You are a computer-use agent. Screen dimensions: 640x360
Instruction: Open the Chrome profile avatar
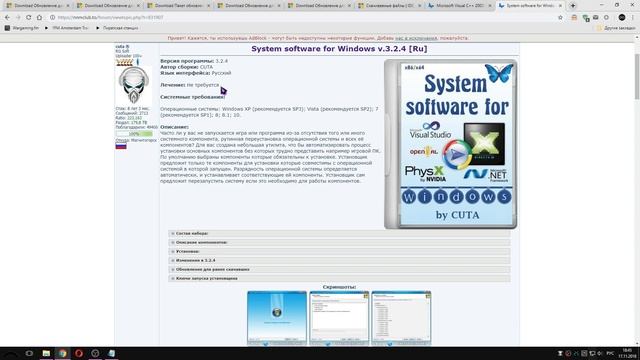(x=622, y=18)
